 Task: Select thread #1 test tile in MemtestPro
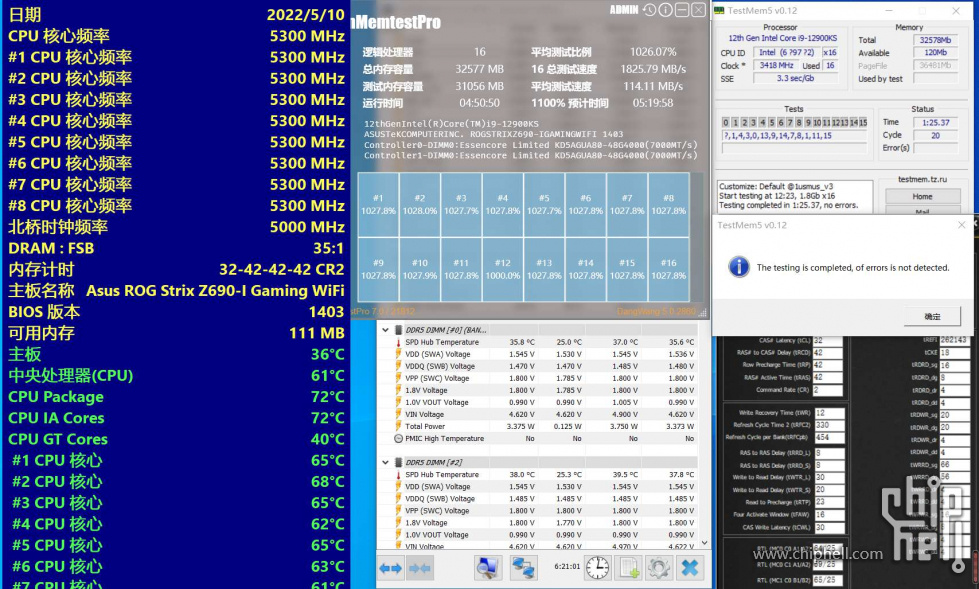(x=378, y=204)
